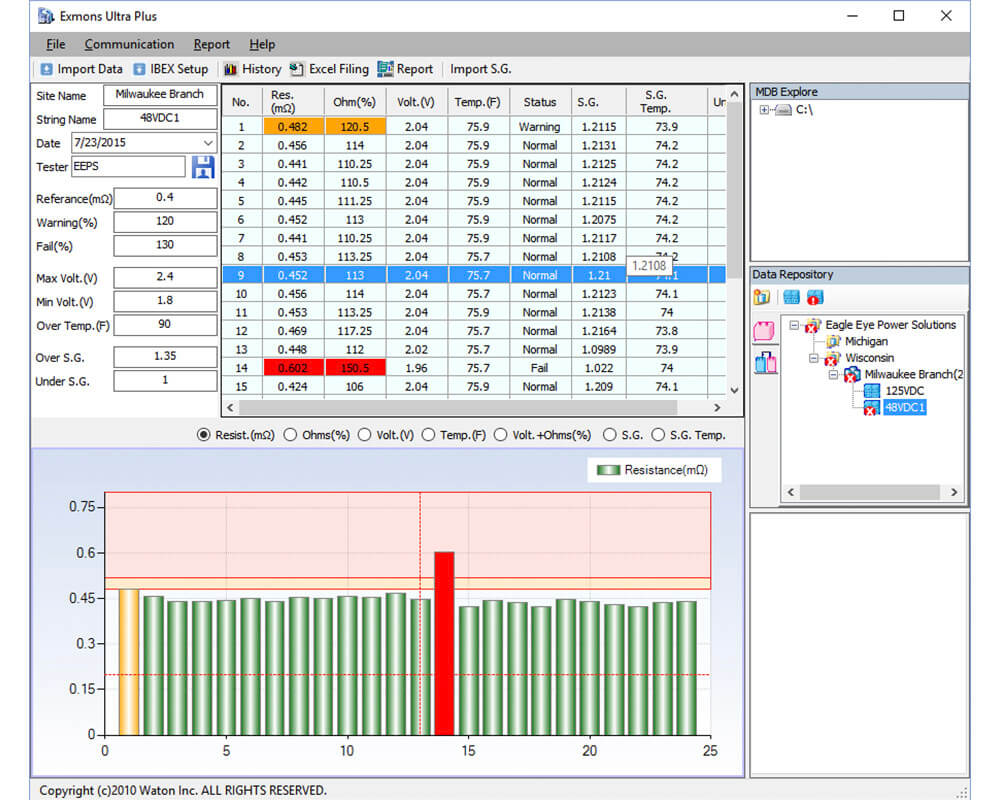Click the red failed bar in the chart

point(444,643)
